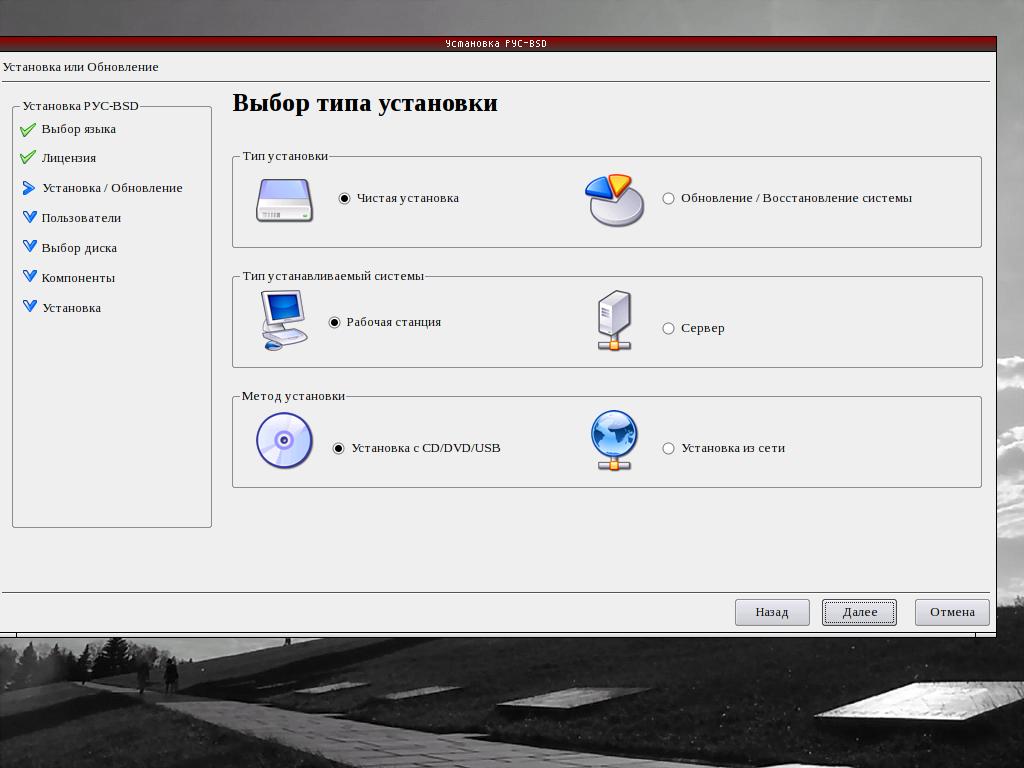Click the network globe install icon
1024x768 pixels.
click(614, 440)
